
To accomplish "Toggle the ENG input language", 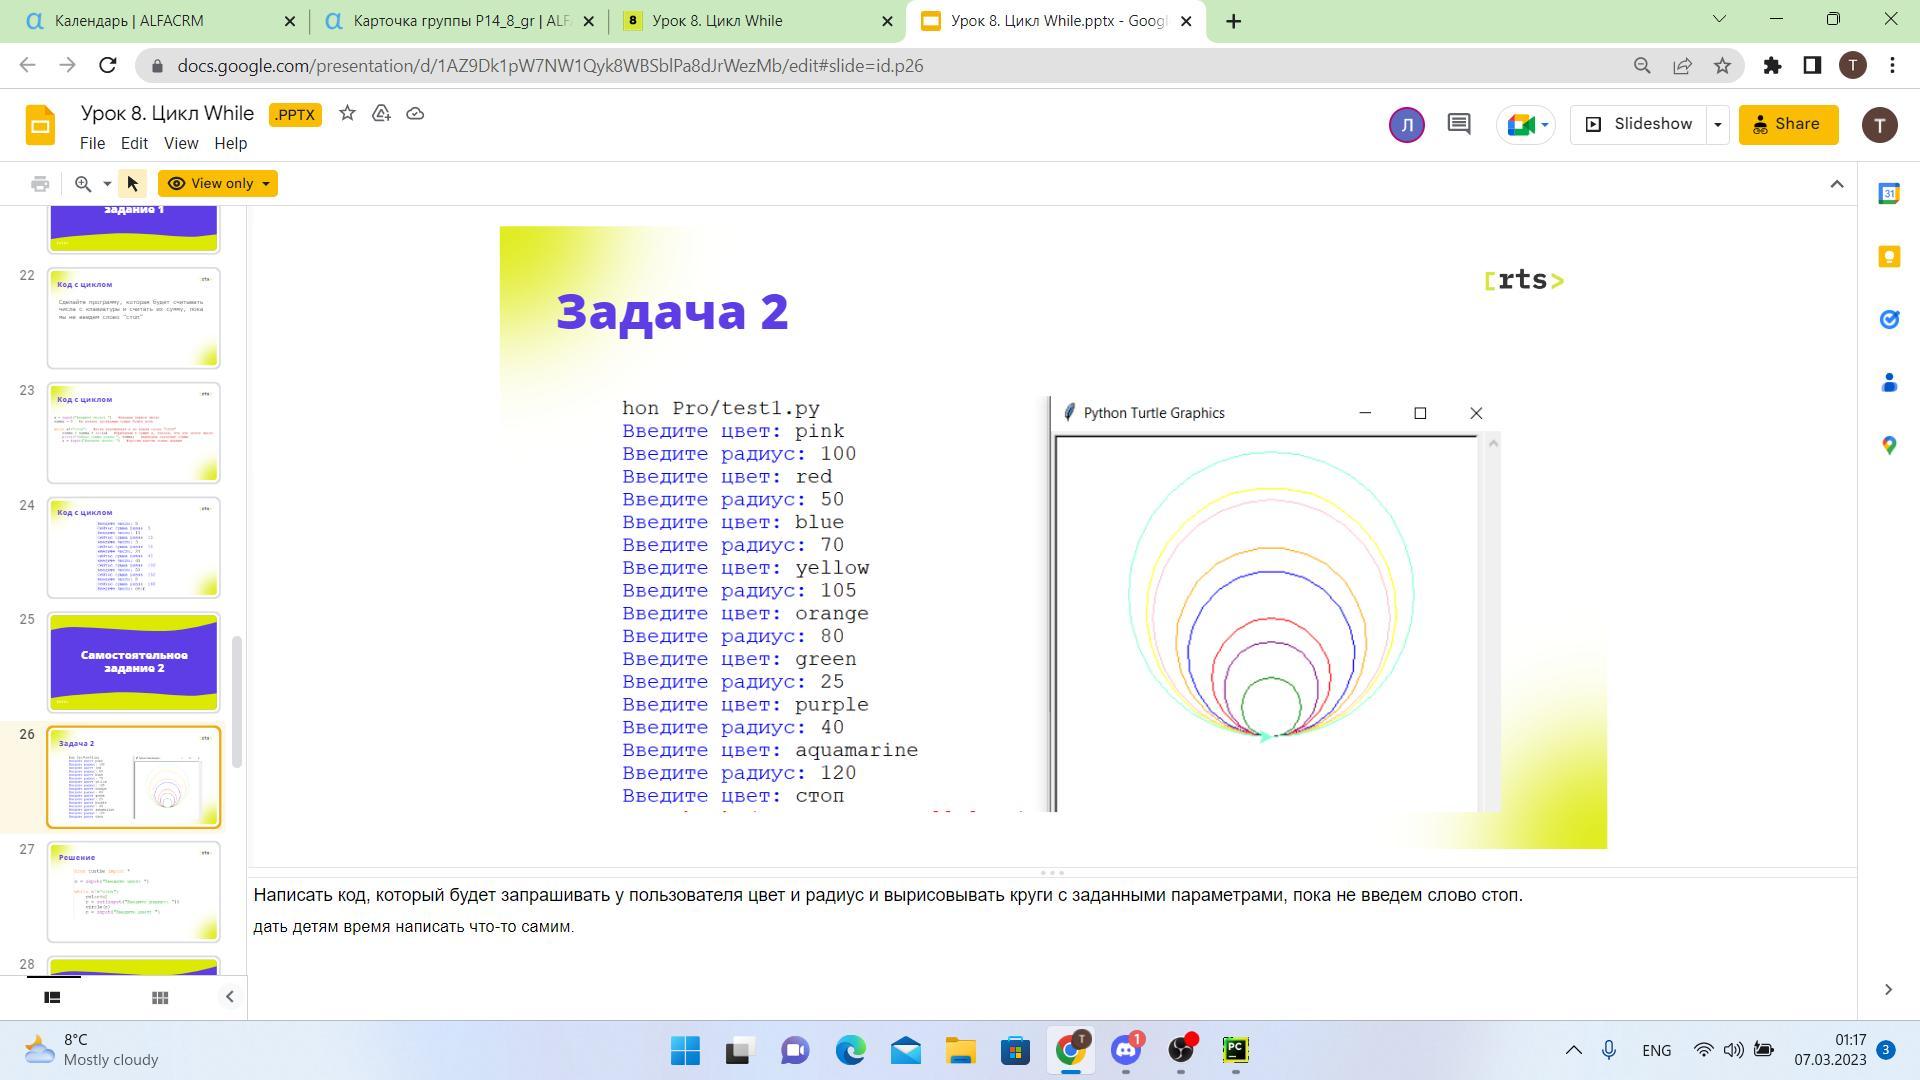I will click(x=1656, y=1050).
